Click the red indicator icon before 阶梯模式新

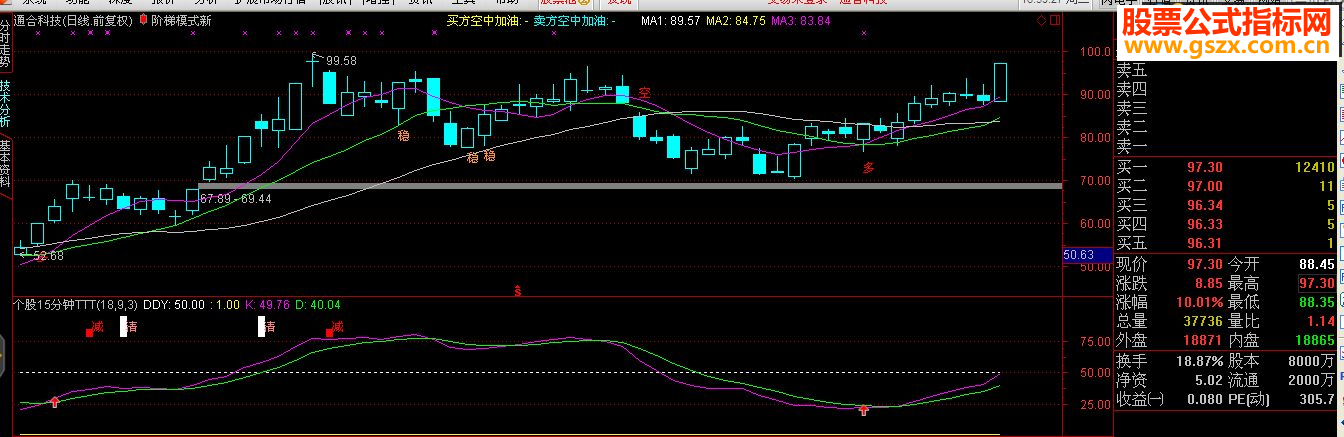(144, 19)
